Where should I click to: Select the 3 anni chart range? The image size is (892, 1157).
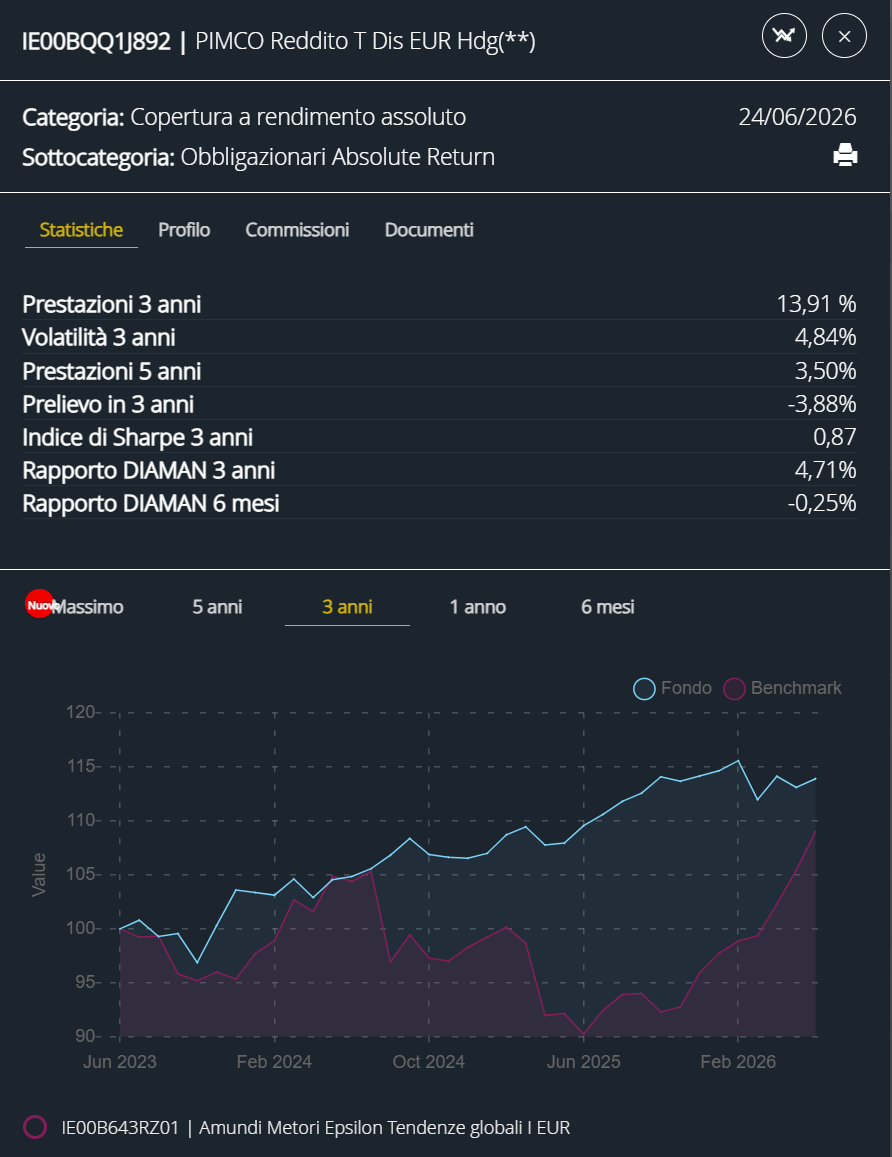(x=347, y=607)
